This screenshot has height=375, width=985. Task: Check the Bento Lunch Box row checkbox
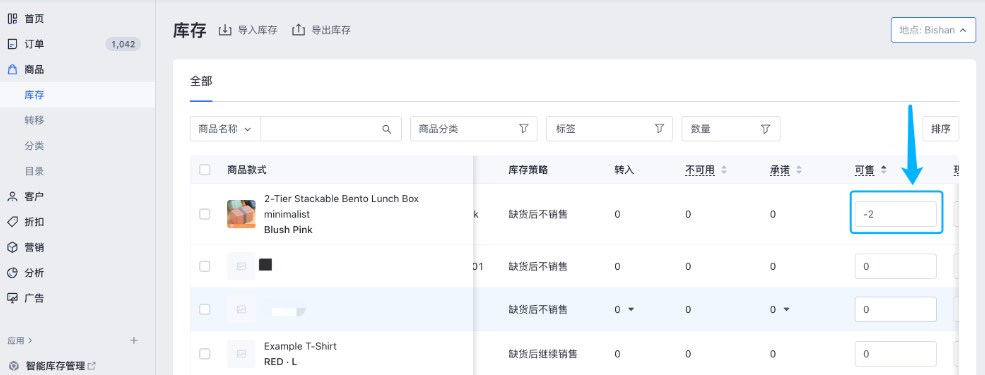[205, 214]
